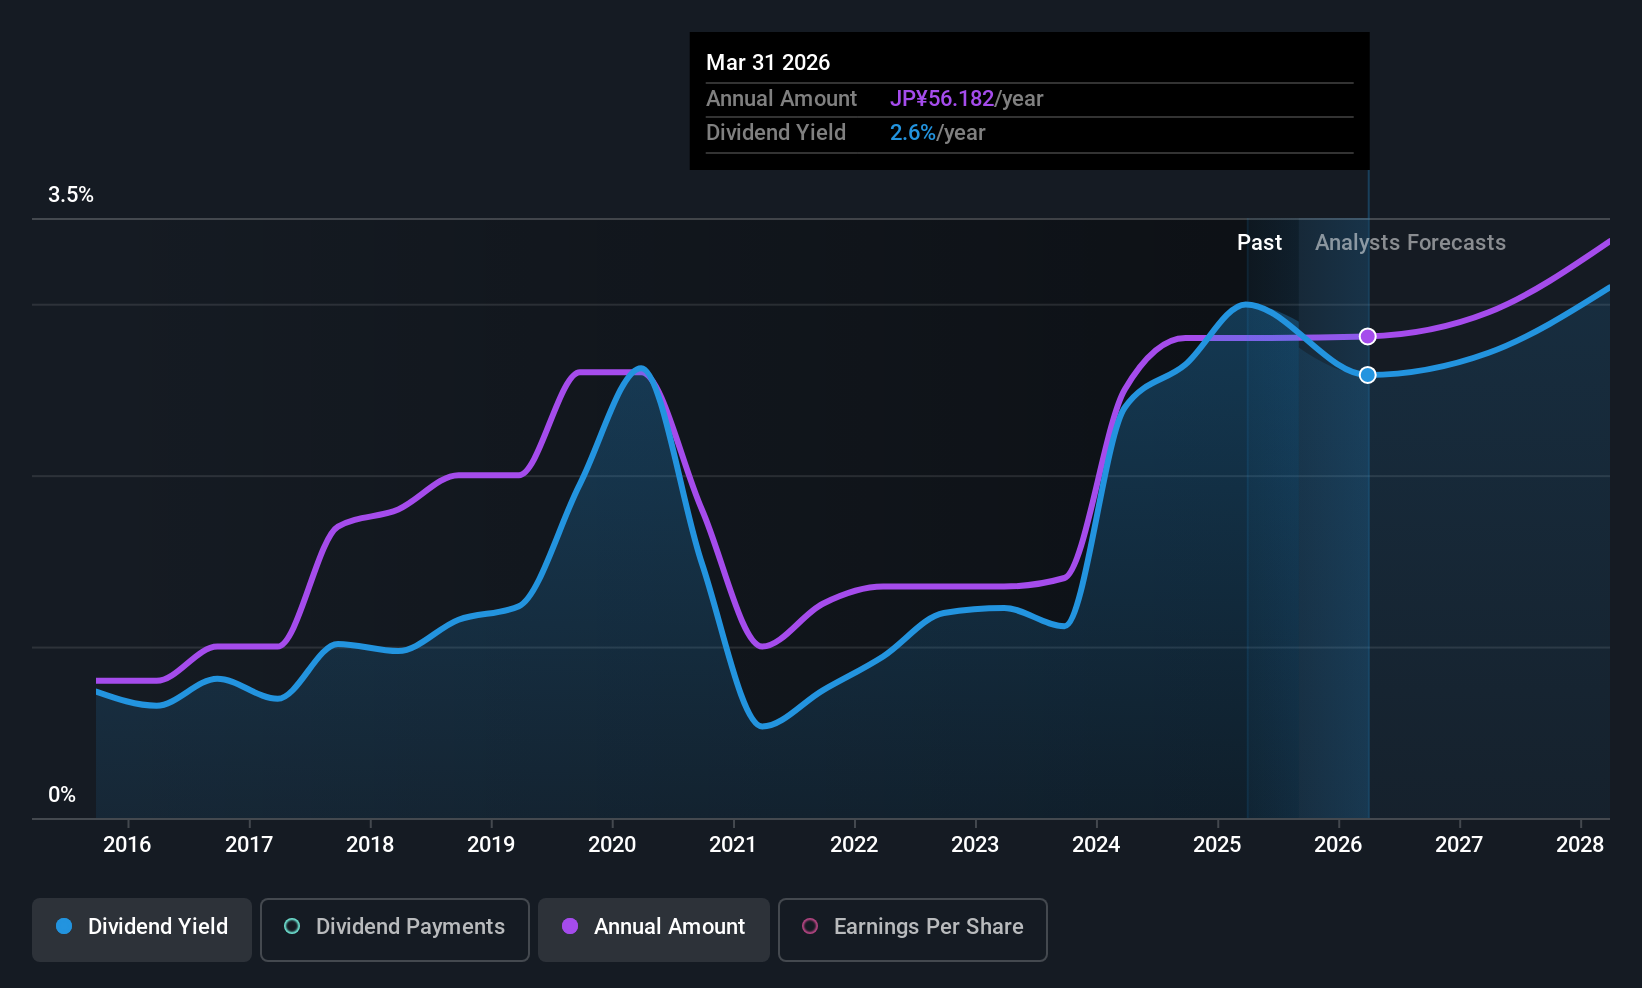Viewport: 1642px width, 988px height.
Task: Select the blue data point marker at 2026
Action: (1367, 375)
